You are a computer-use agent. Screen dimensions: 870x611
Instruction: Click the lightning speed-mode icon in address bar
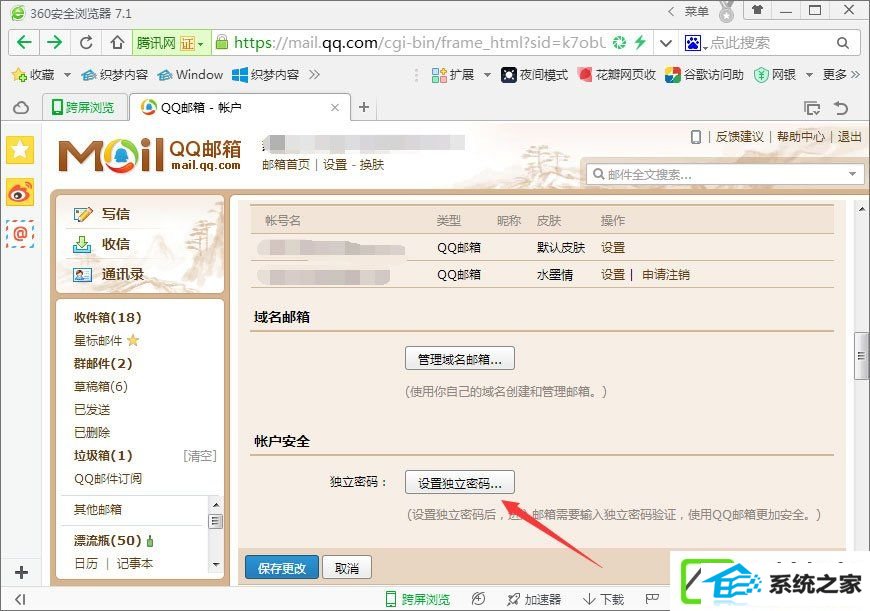click(x=640, y=42)
